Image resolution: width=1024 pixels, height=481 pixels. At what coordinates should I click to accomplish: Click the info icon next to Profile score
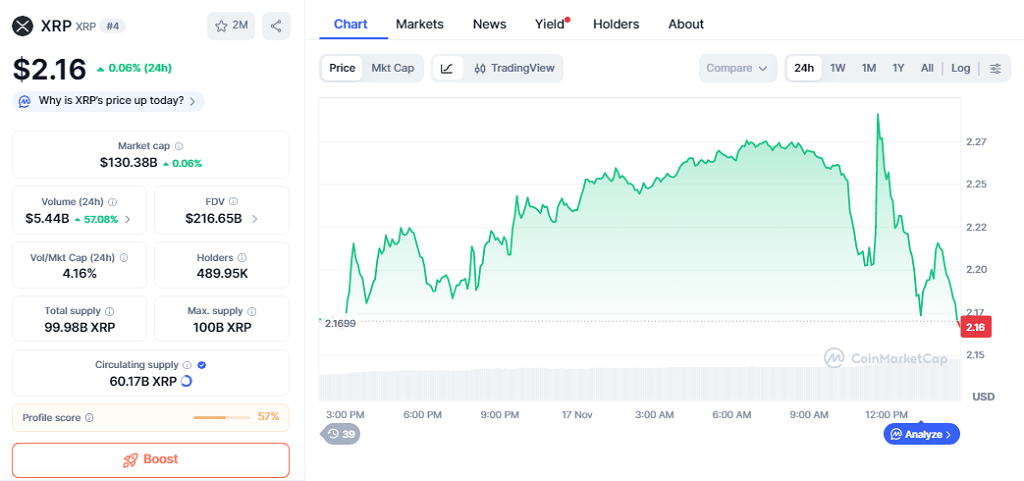tap(89, 417)
